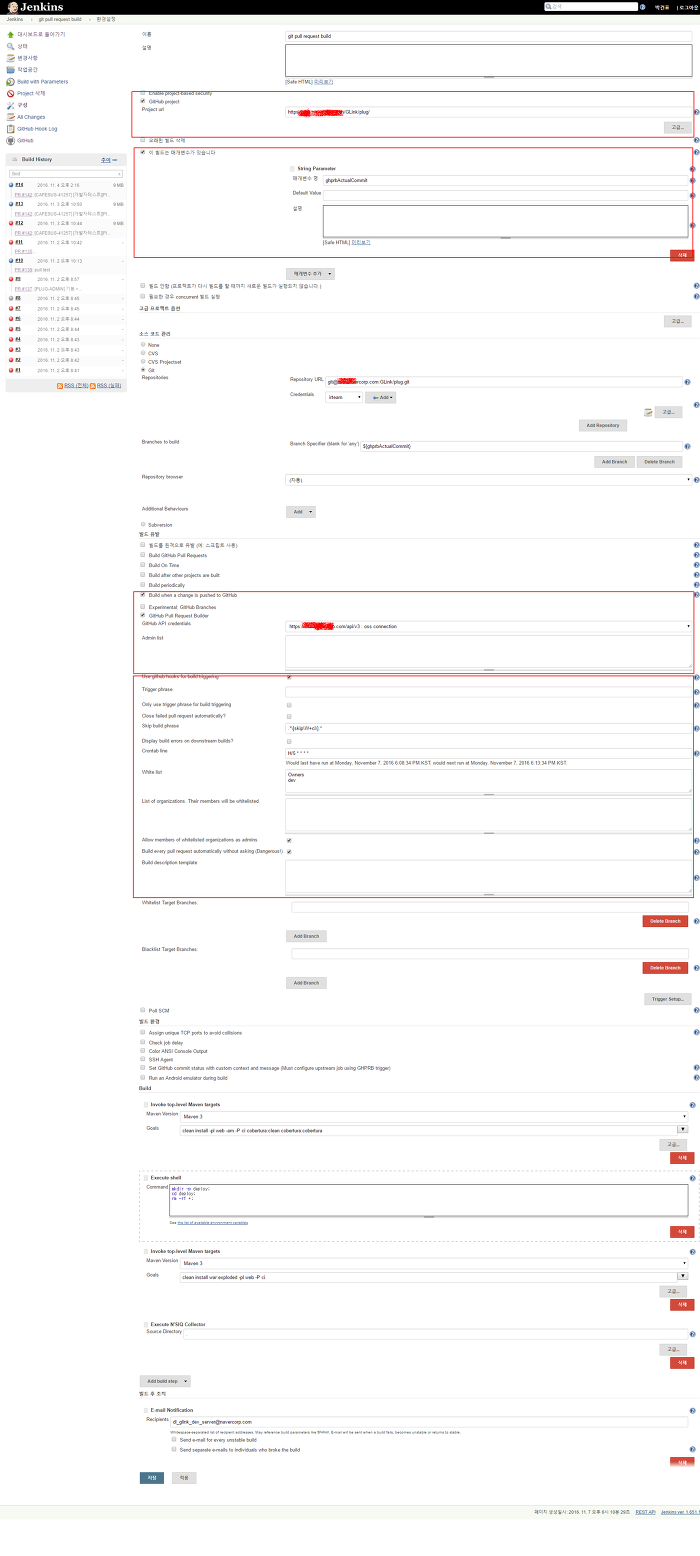Toggle the Poll SCM checkbox
700x1556 pixels.
click(143, 1010)
